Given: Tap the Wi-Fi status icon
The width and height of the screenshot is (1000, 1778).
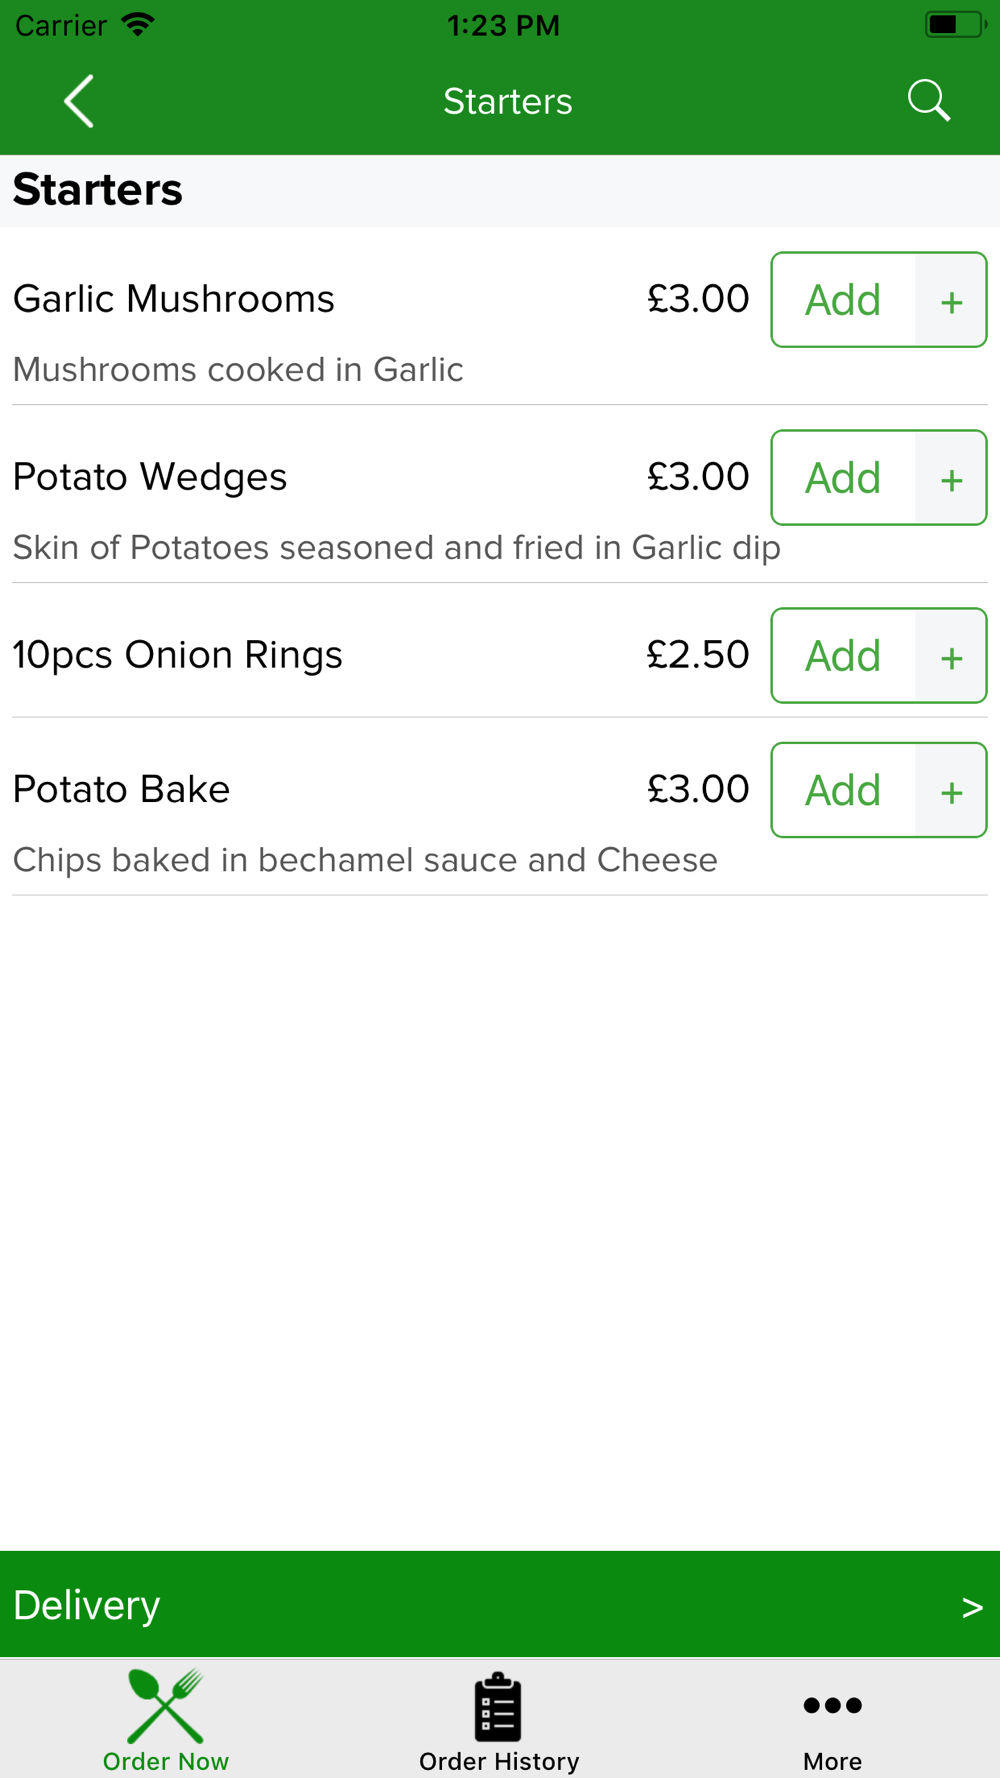Looking at the screenshot, I should [138, 24].
